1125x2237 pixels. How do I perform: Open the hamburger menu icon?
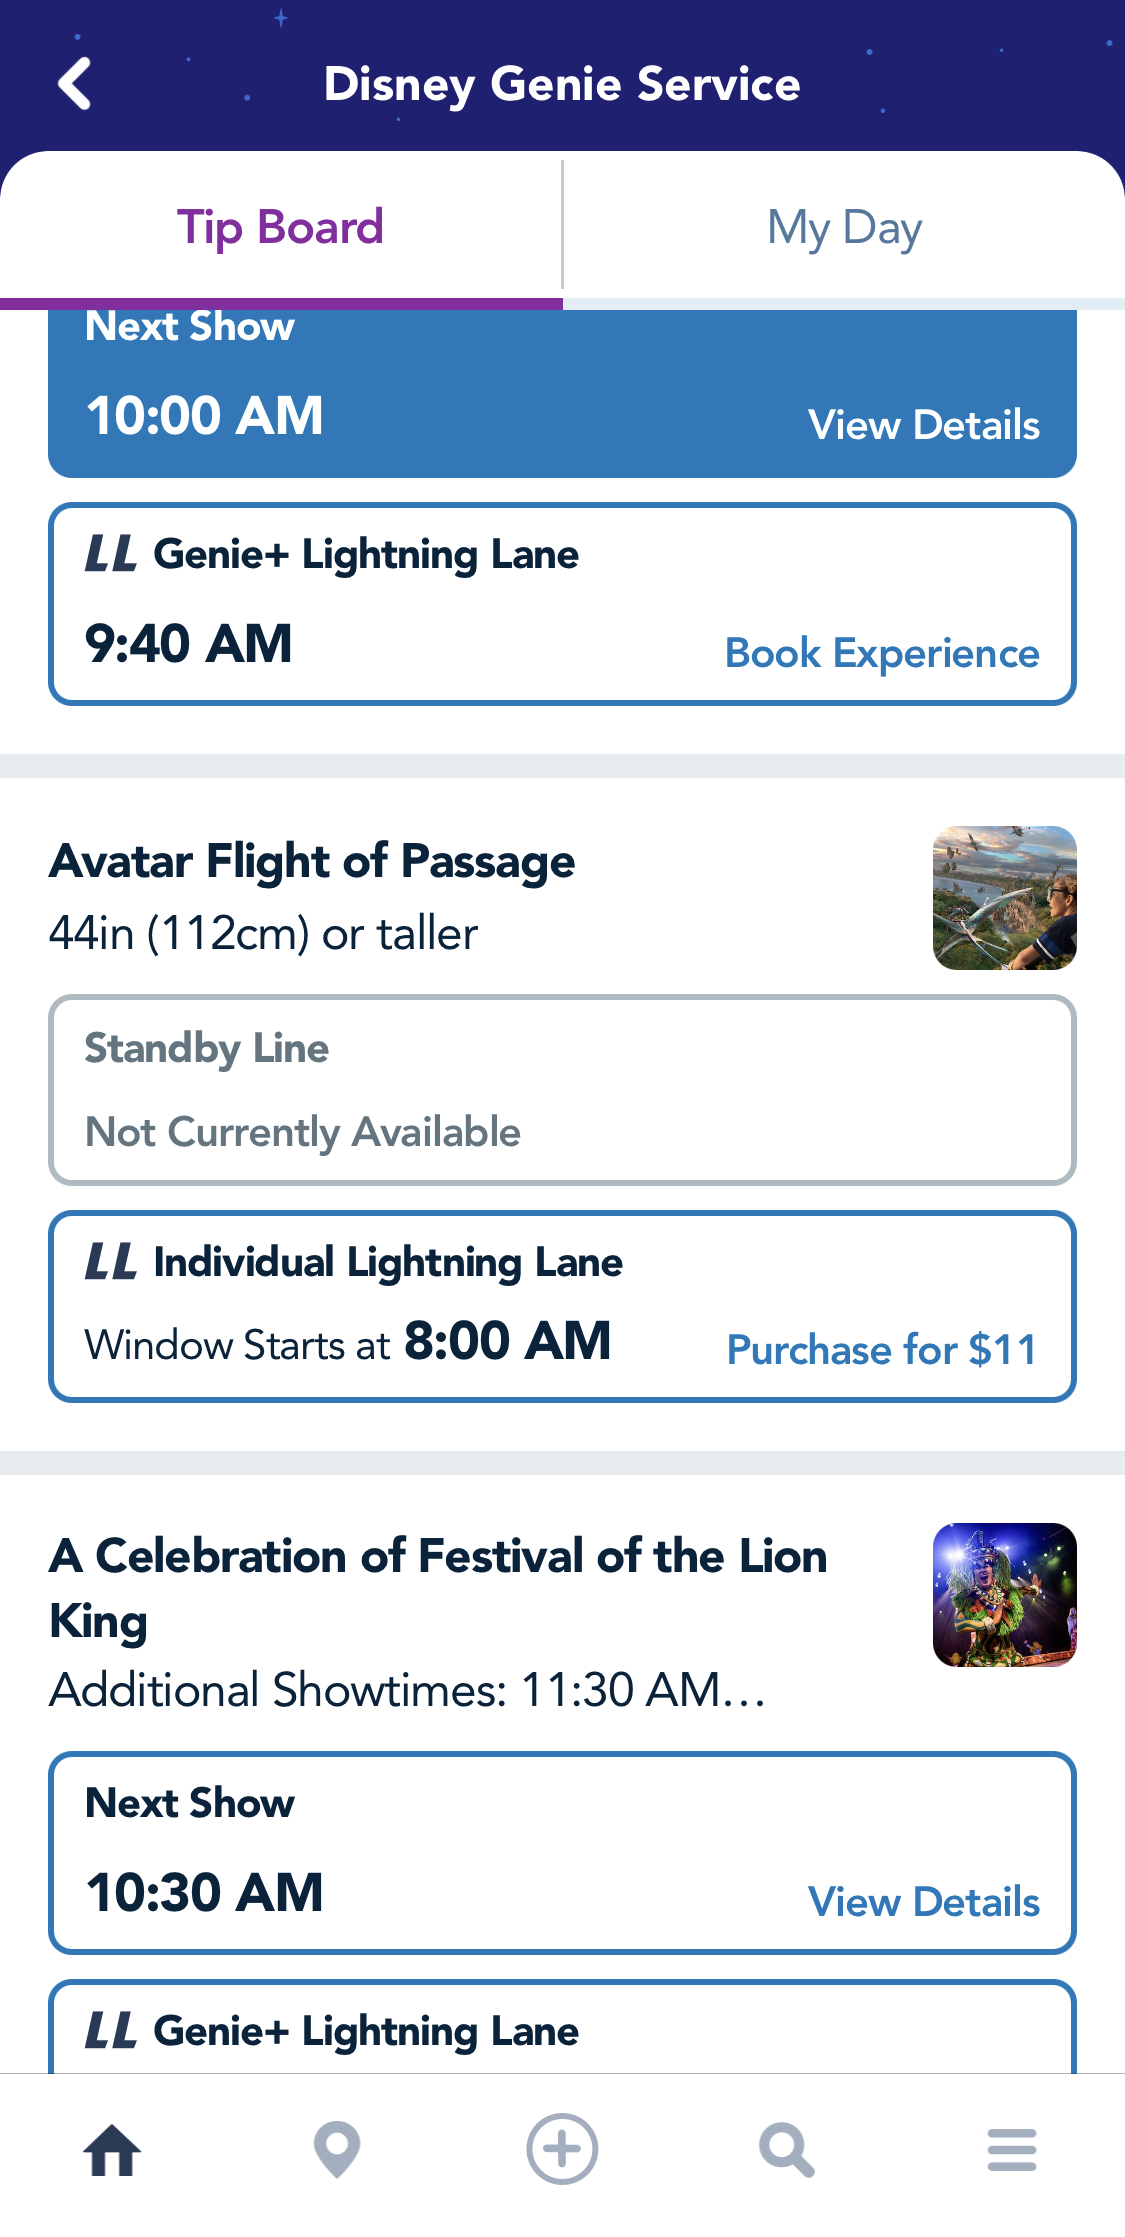pyautogui.click(x=1012, y=2149)
